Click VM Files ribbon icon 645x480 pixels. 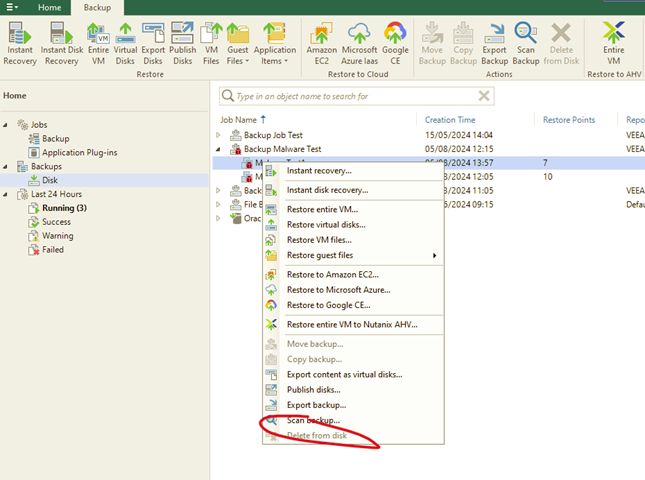(x=211, y=43)
